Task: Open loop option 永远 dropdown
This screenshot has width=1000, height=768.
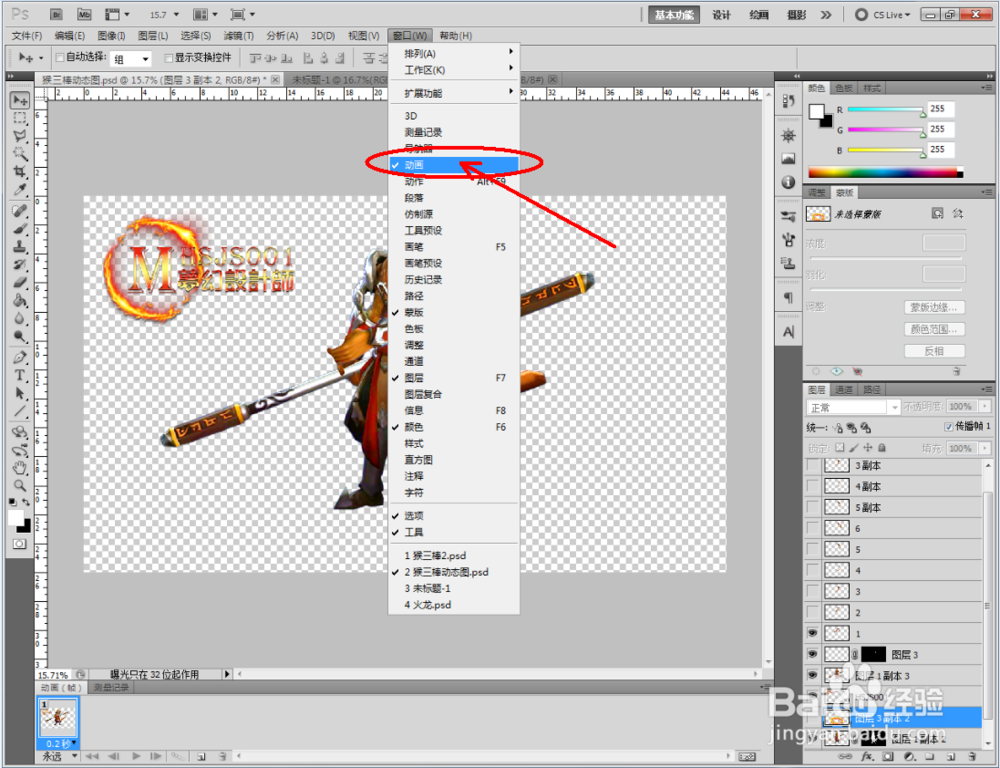Action: coord(60,757)
